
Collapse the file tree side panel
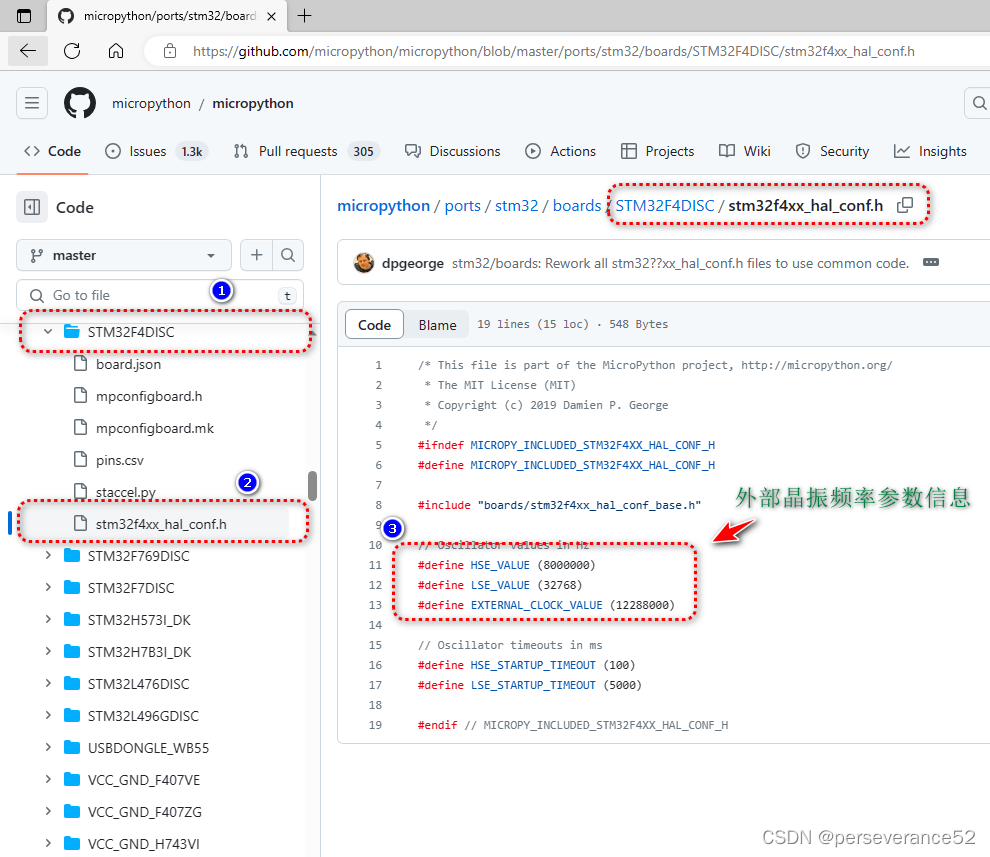(32, 207)
